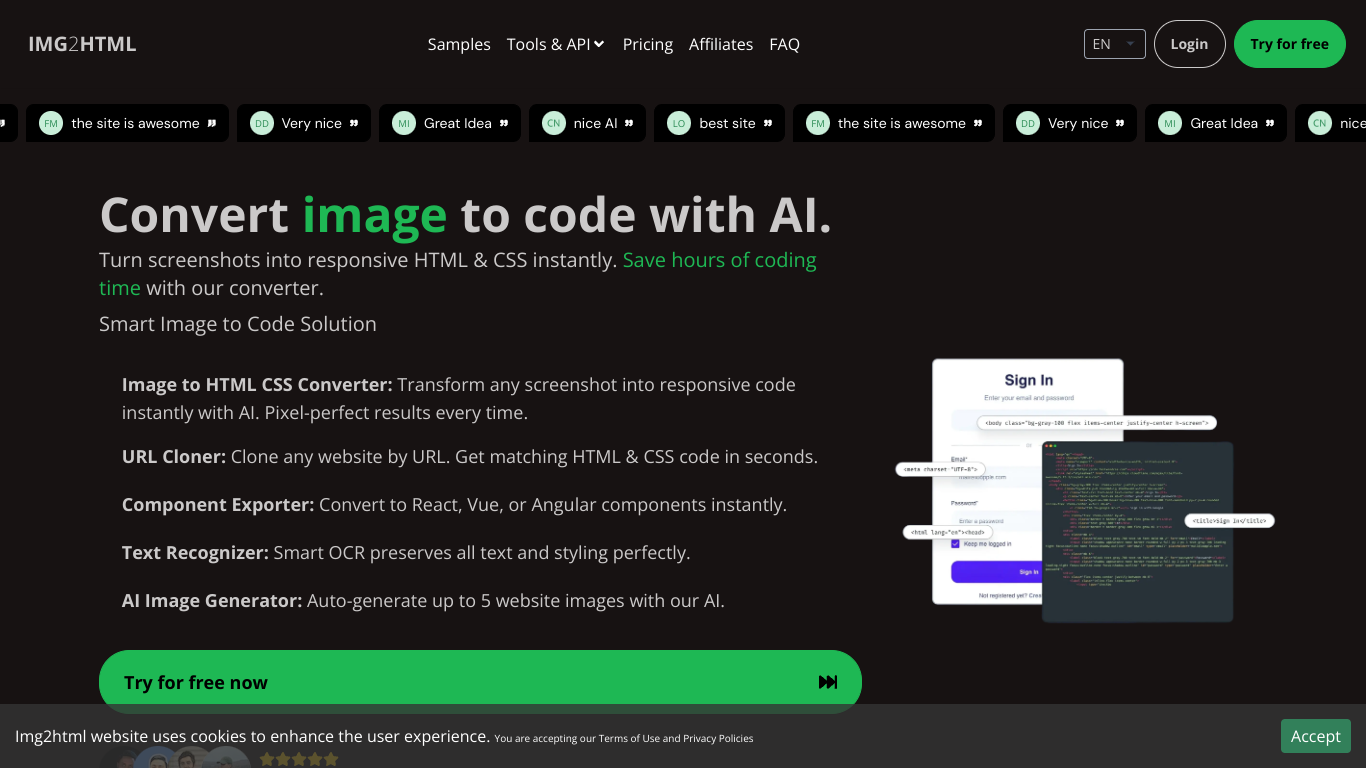
Task: Click the "URL Cloner:" feature text
Action: [174, 456]
